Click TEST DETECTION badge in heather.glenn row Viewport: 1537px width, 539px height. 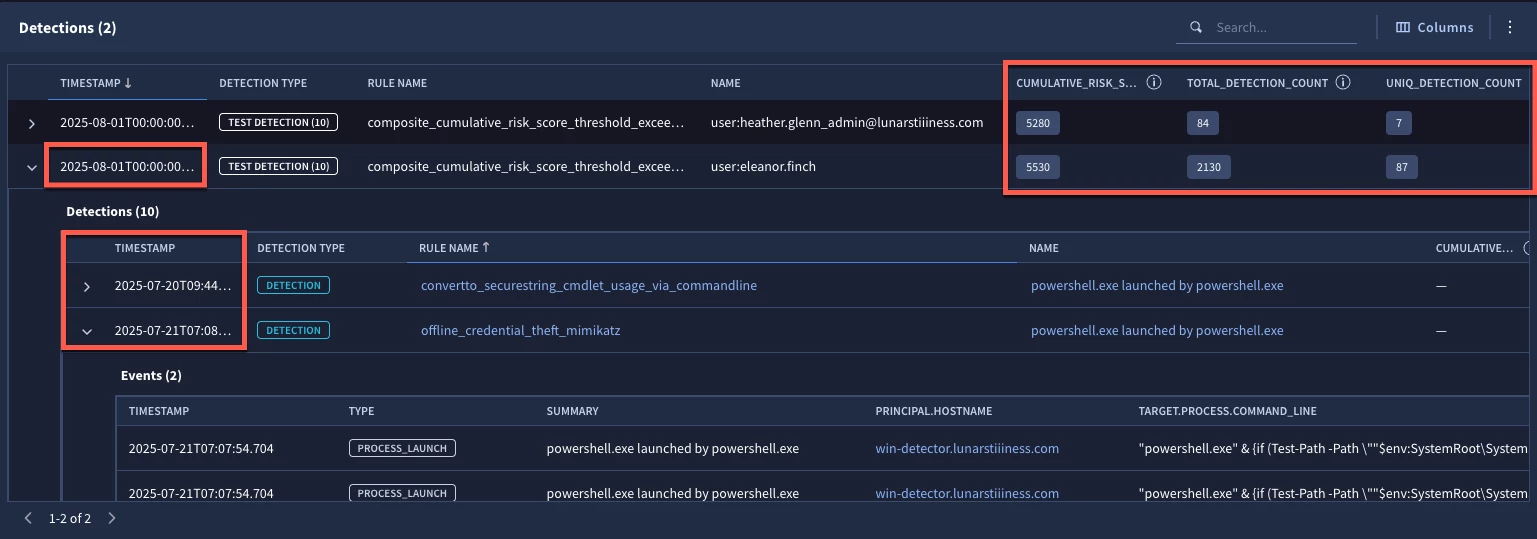pos(278,123)
